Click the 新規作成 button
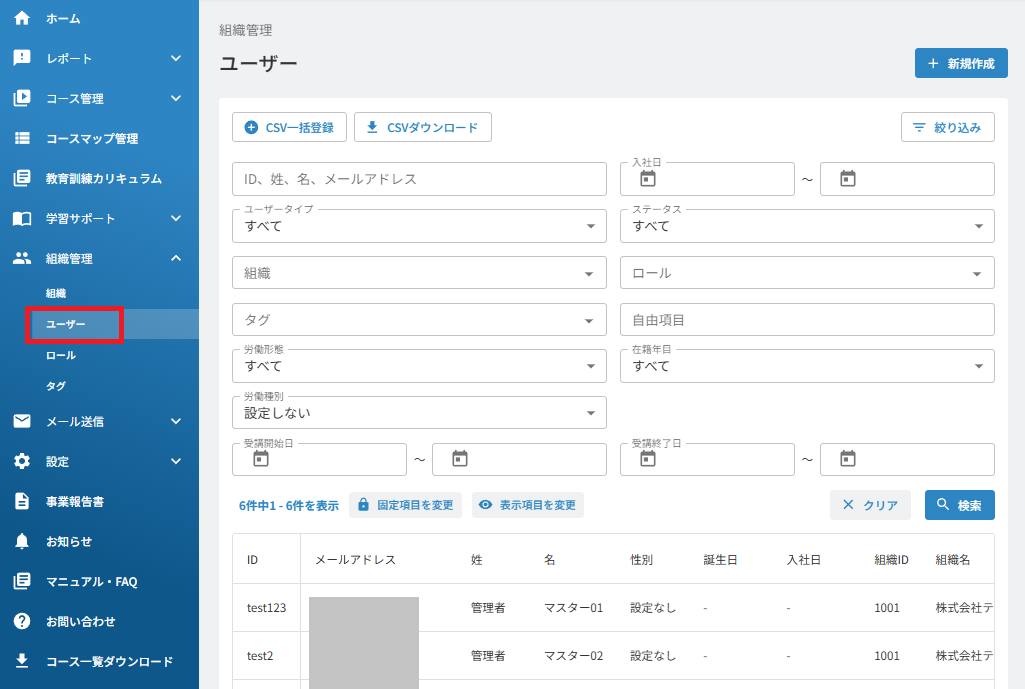 [961, 63]
